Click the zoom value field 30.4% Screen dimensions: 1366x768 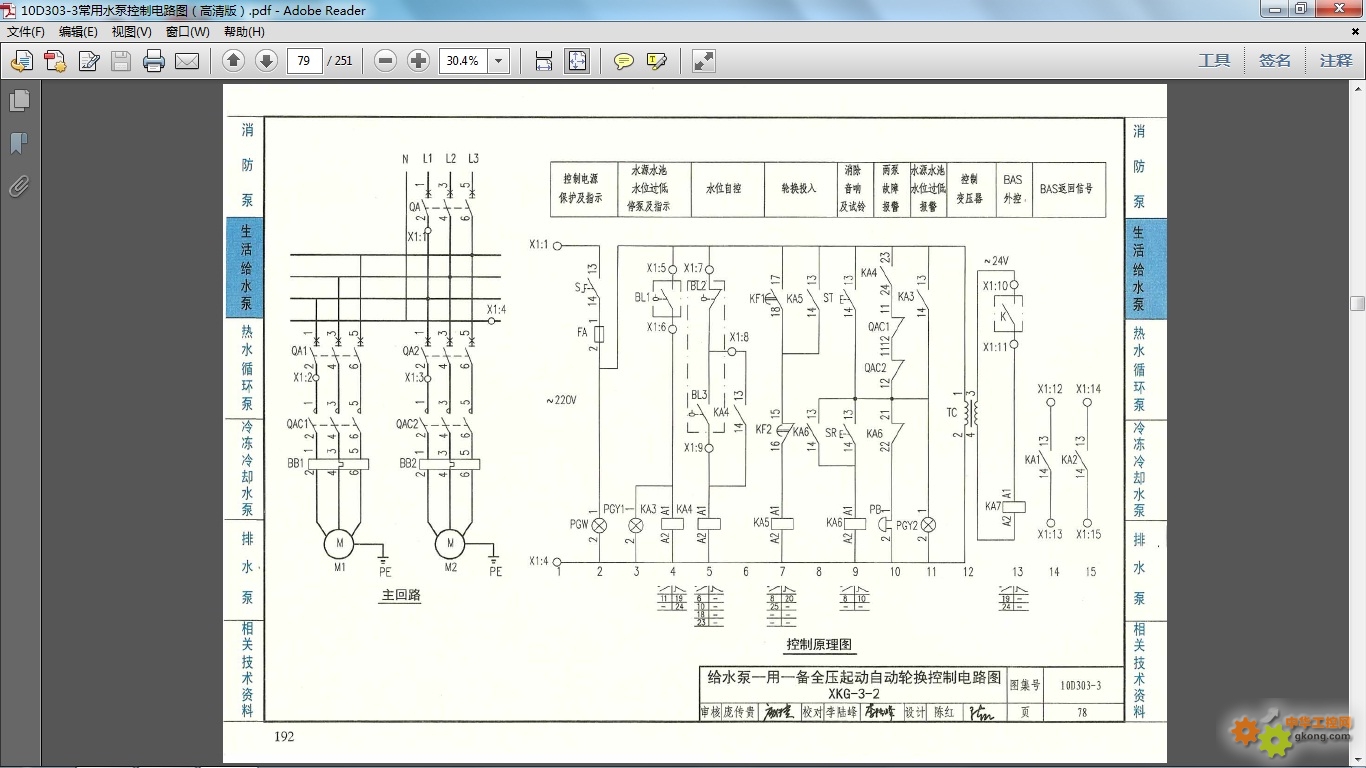pyautogui.click(x=463, y=61)
